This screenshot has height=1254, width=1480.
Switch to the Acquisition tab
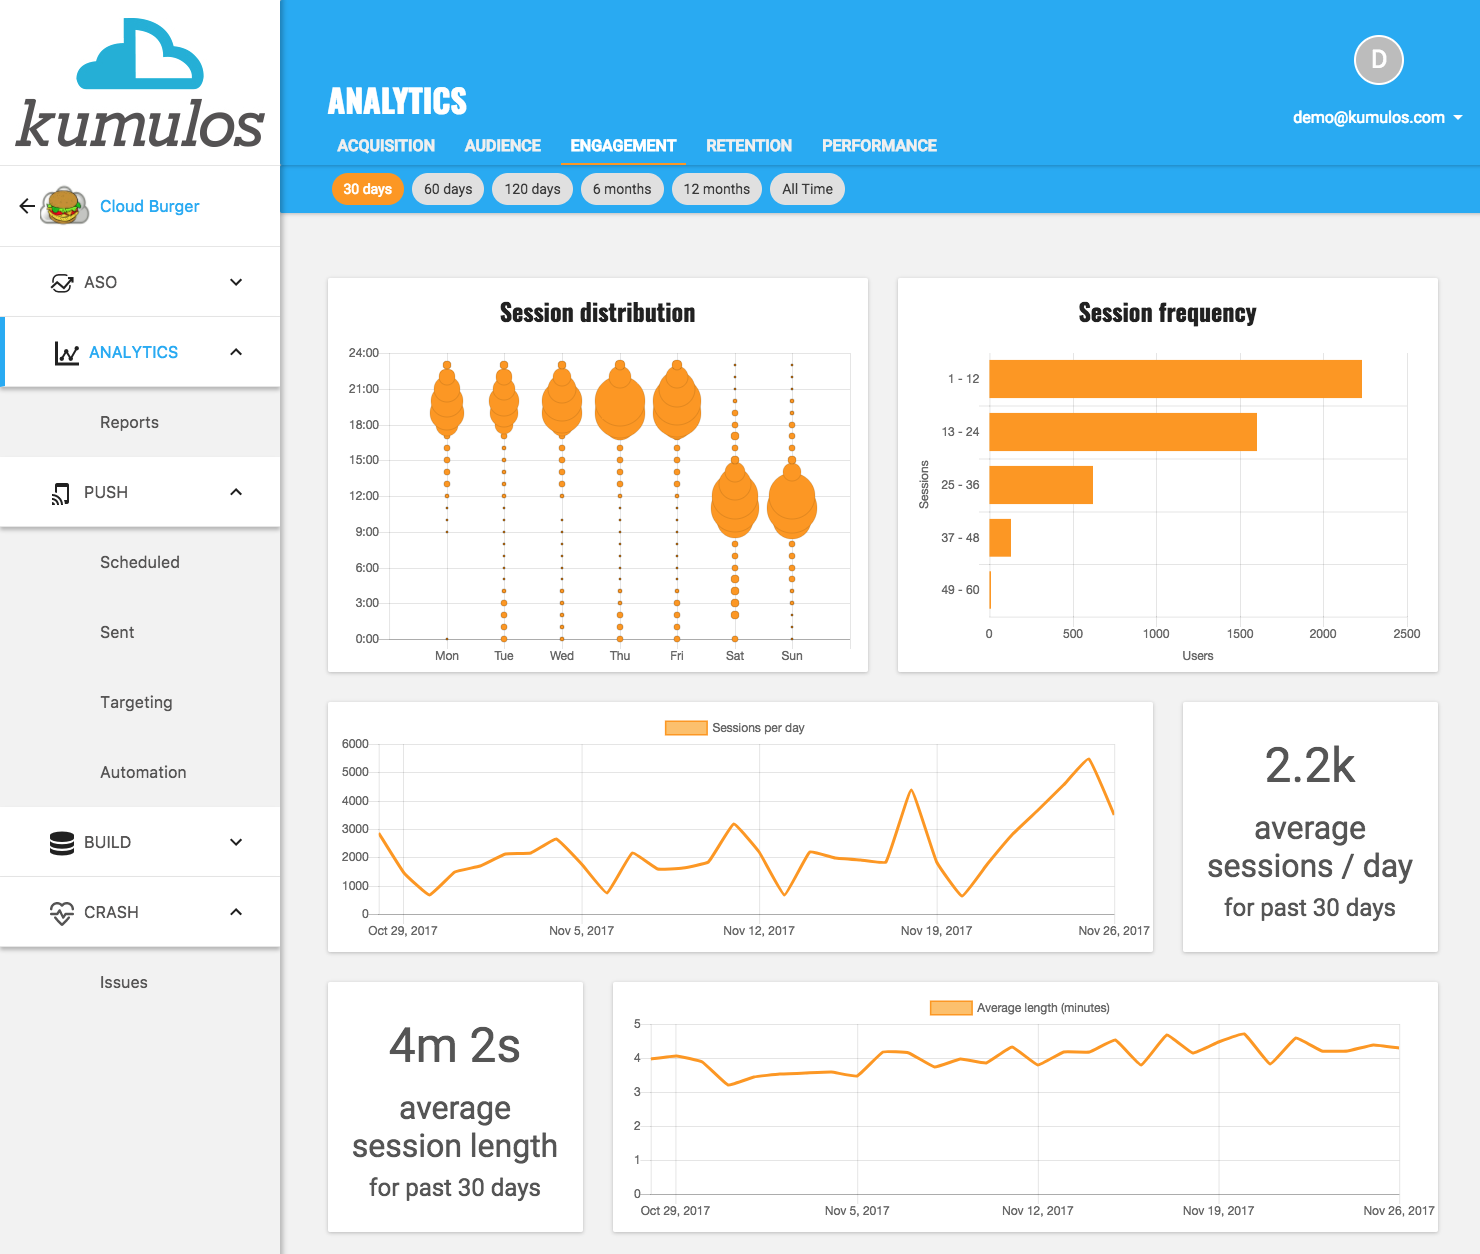tap(386, 146)
